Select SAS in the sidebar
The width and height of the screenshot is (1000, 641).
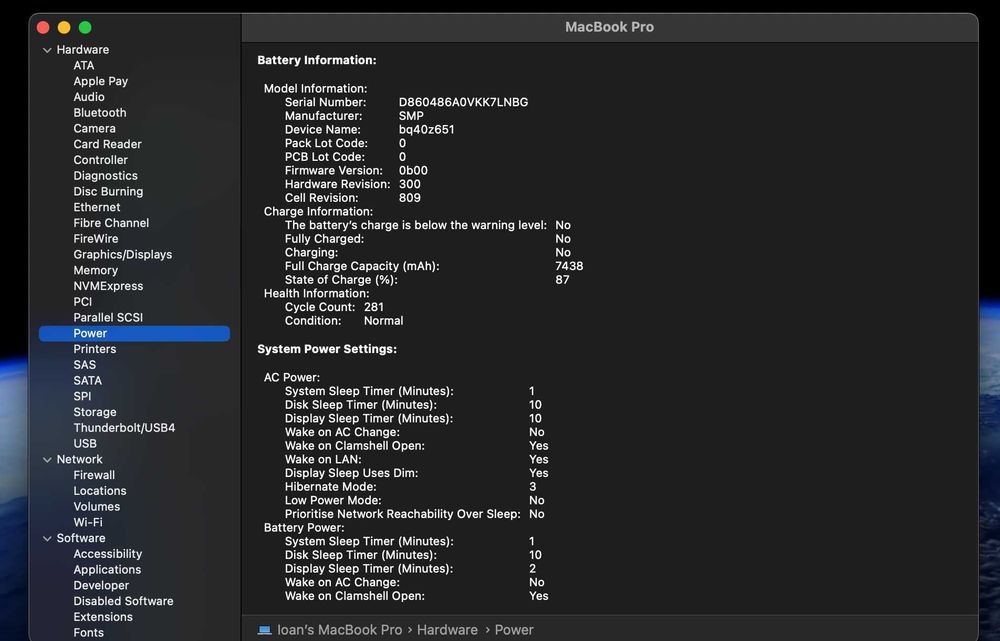coord(84,365)
